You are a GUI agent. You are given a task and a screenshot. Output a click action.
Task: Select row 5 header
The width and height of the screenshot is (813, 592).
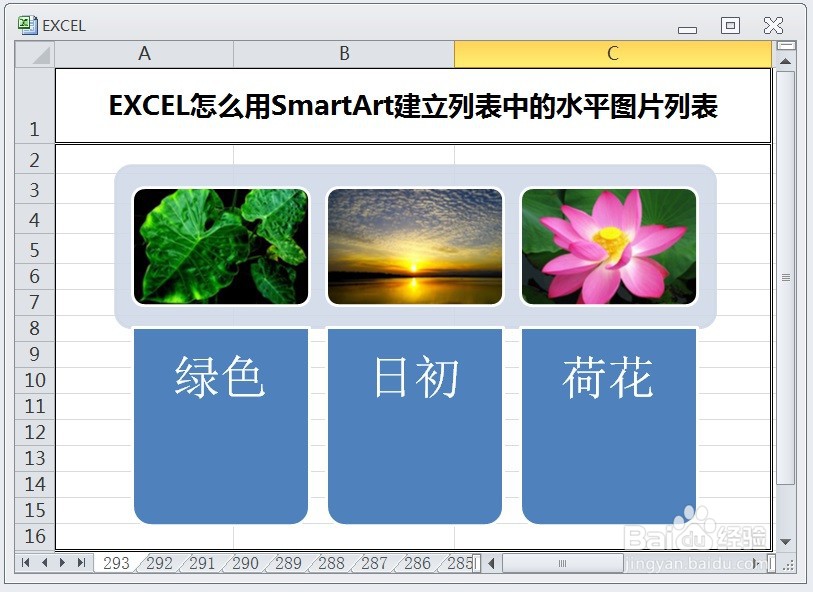pyautogui.click(x=34, y=249)
